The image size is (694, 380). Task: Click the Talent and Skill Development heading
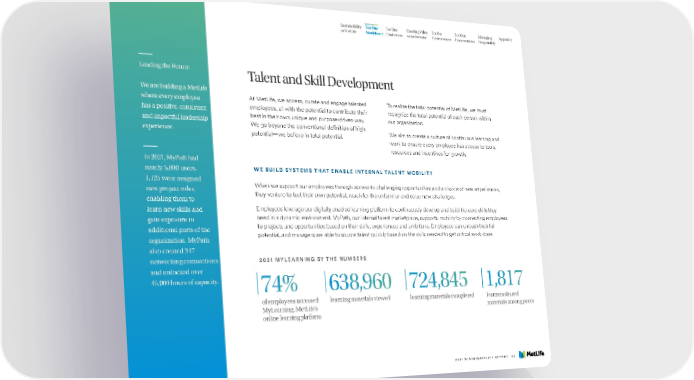320,80
